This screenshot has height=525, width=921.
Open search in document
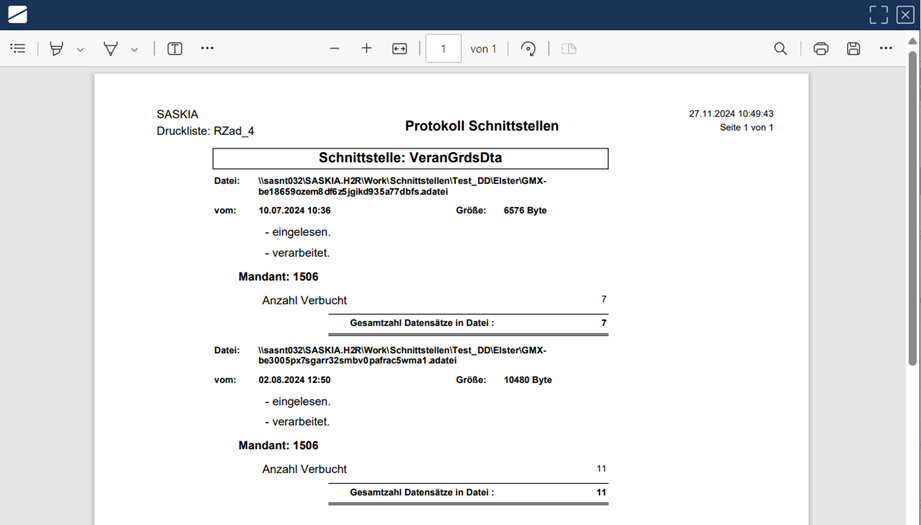(781, 48)
